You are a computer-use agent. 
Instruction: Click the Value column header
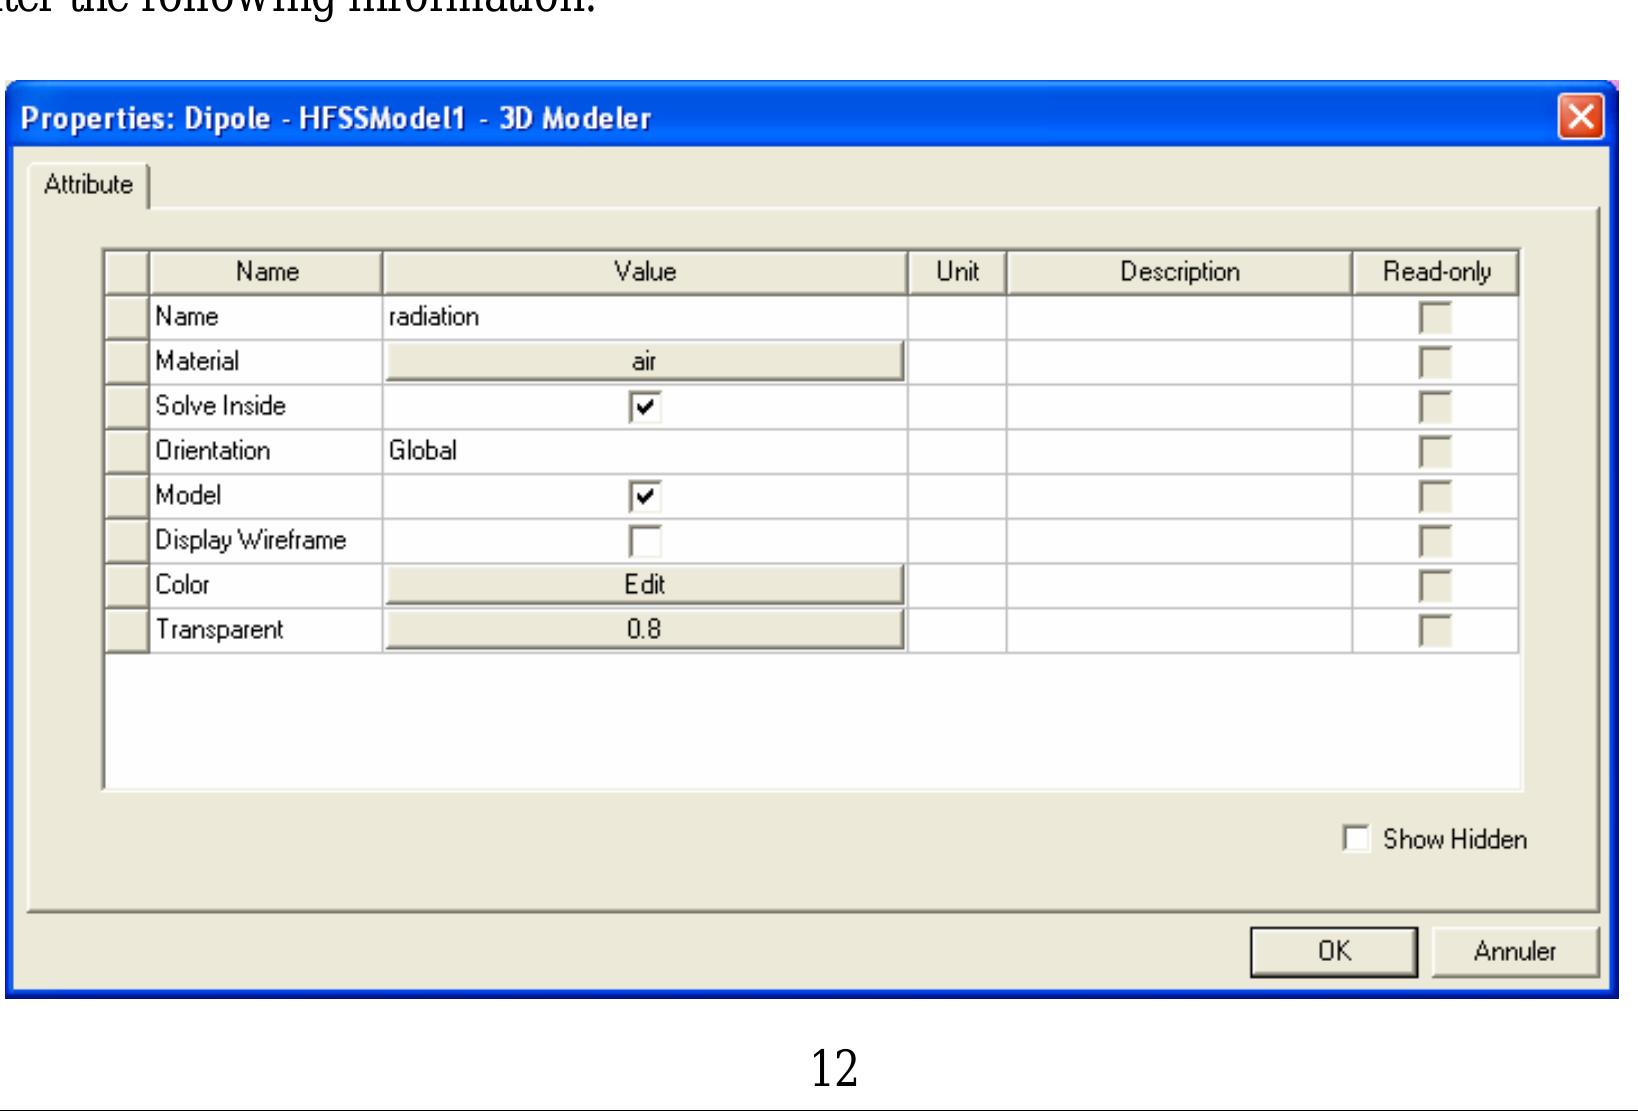645,271
